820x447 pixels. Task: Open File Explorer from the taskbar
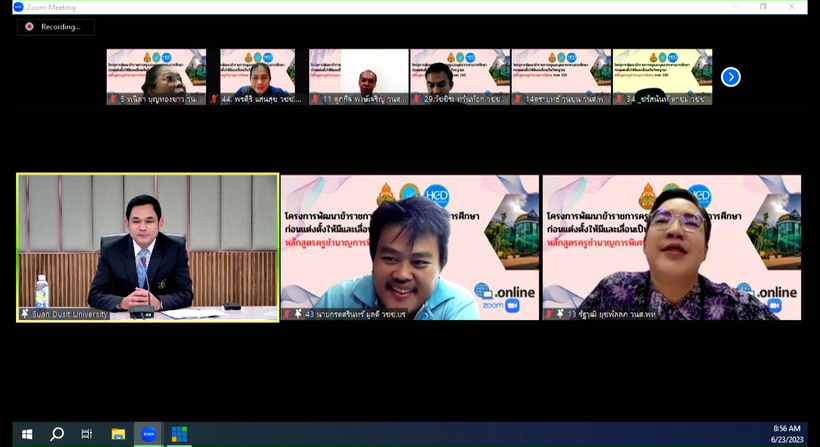tap(118, 434)
